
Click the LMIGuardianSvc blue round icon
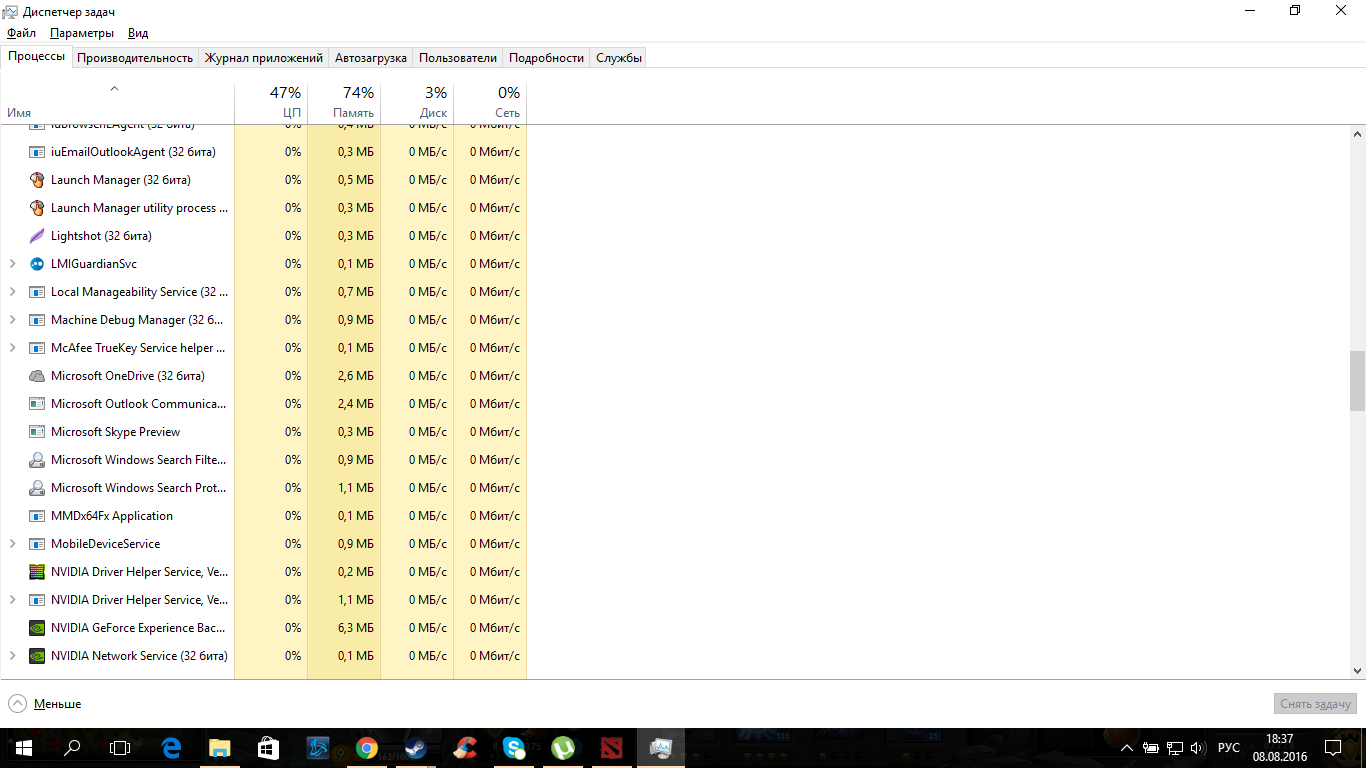coord(37,264)
